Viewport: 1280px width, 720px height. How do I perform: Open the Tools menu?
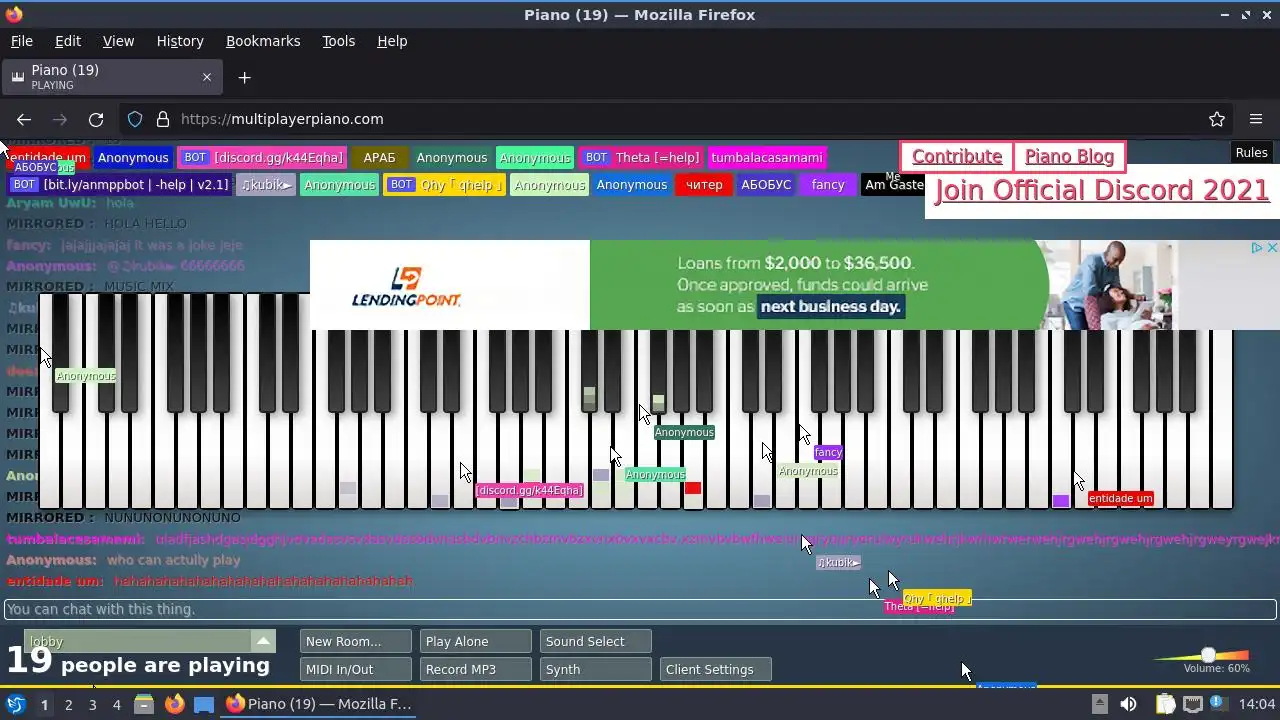click(338, 41)
